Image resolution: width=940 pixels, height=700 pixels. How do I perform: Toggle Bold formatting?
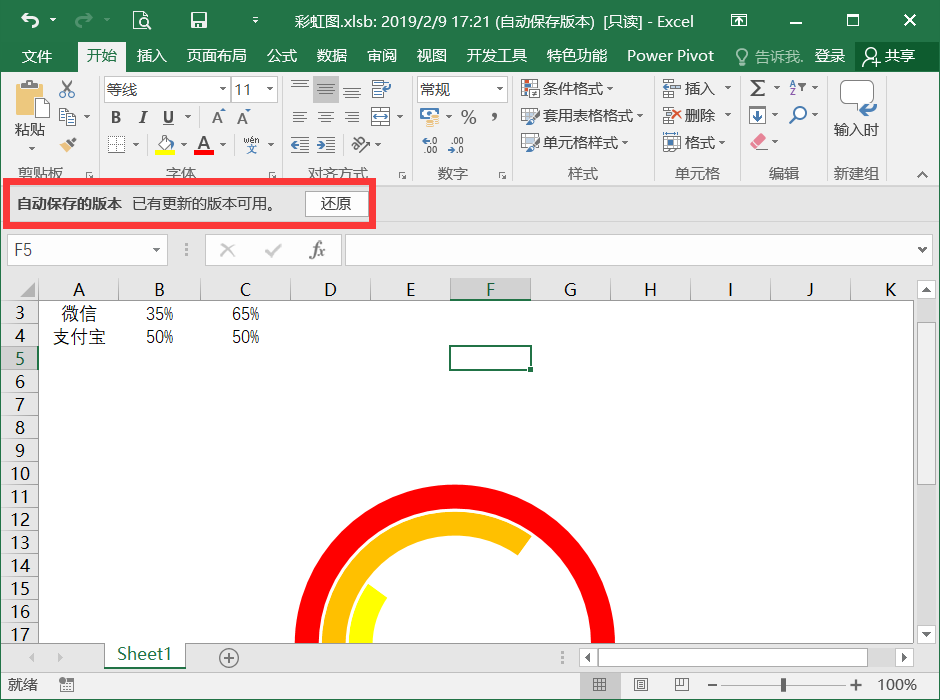(x=116, y=117)
